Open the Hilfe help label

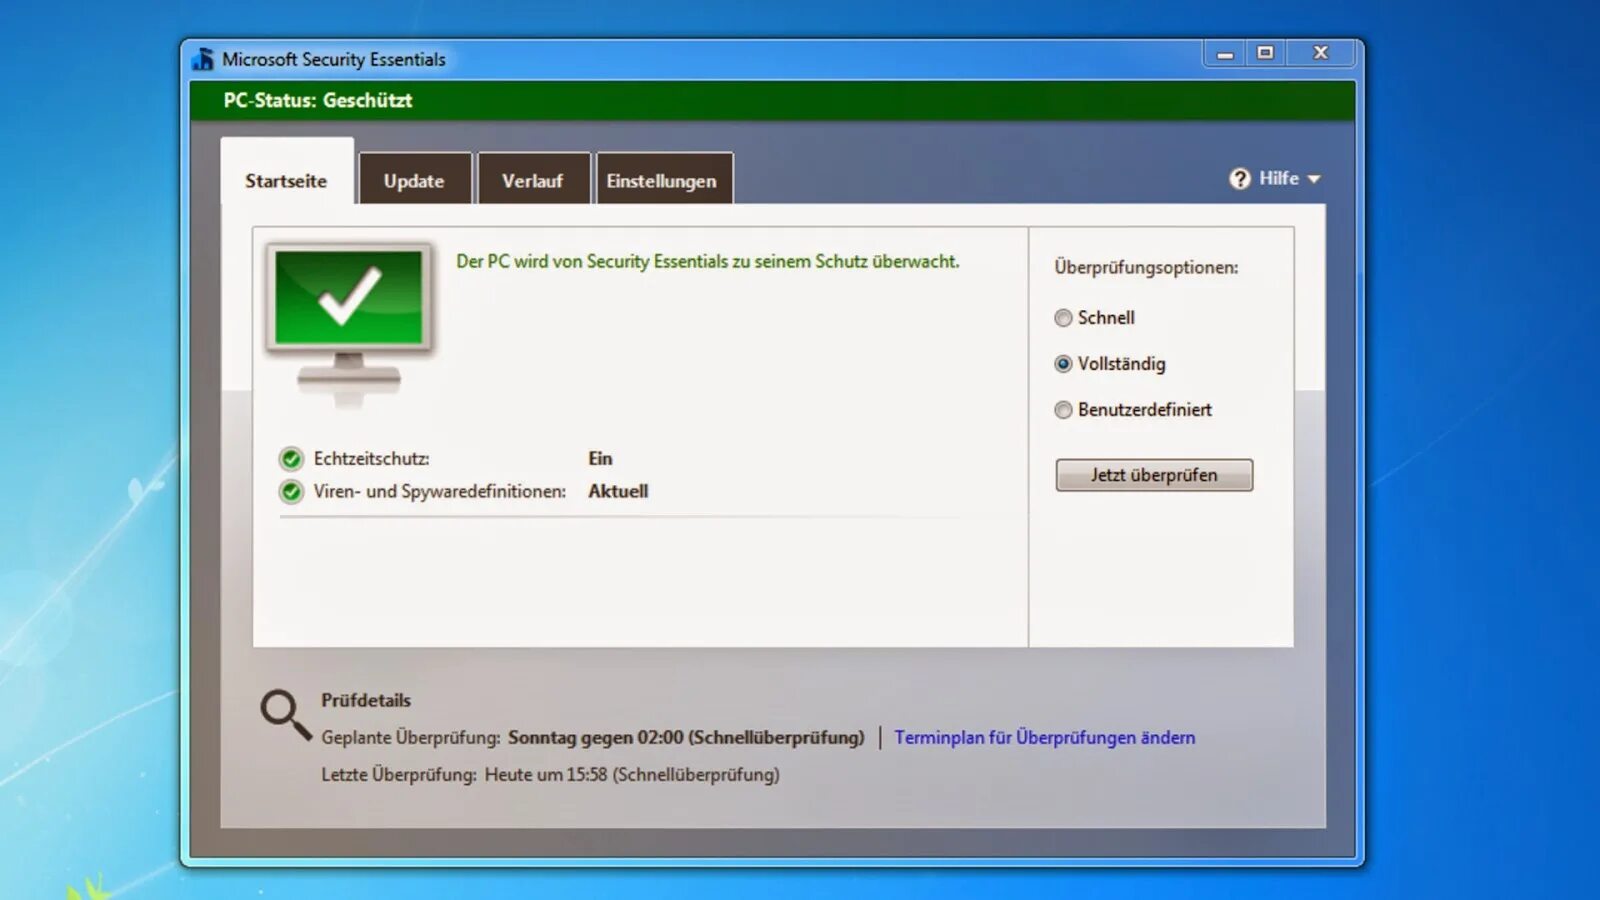(1279, 178)
